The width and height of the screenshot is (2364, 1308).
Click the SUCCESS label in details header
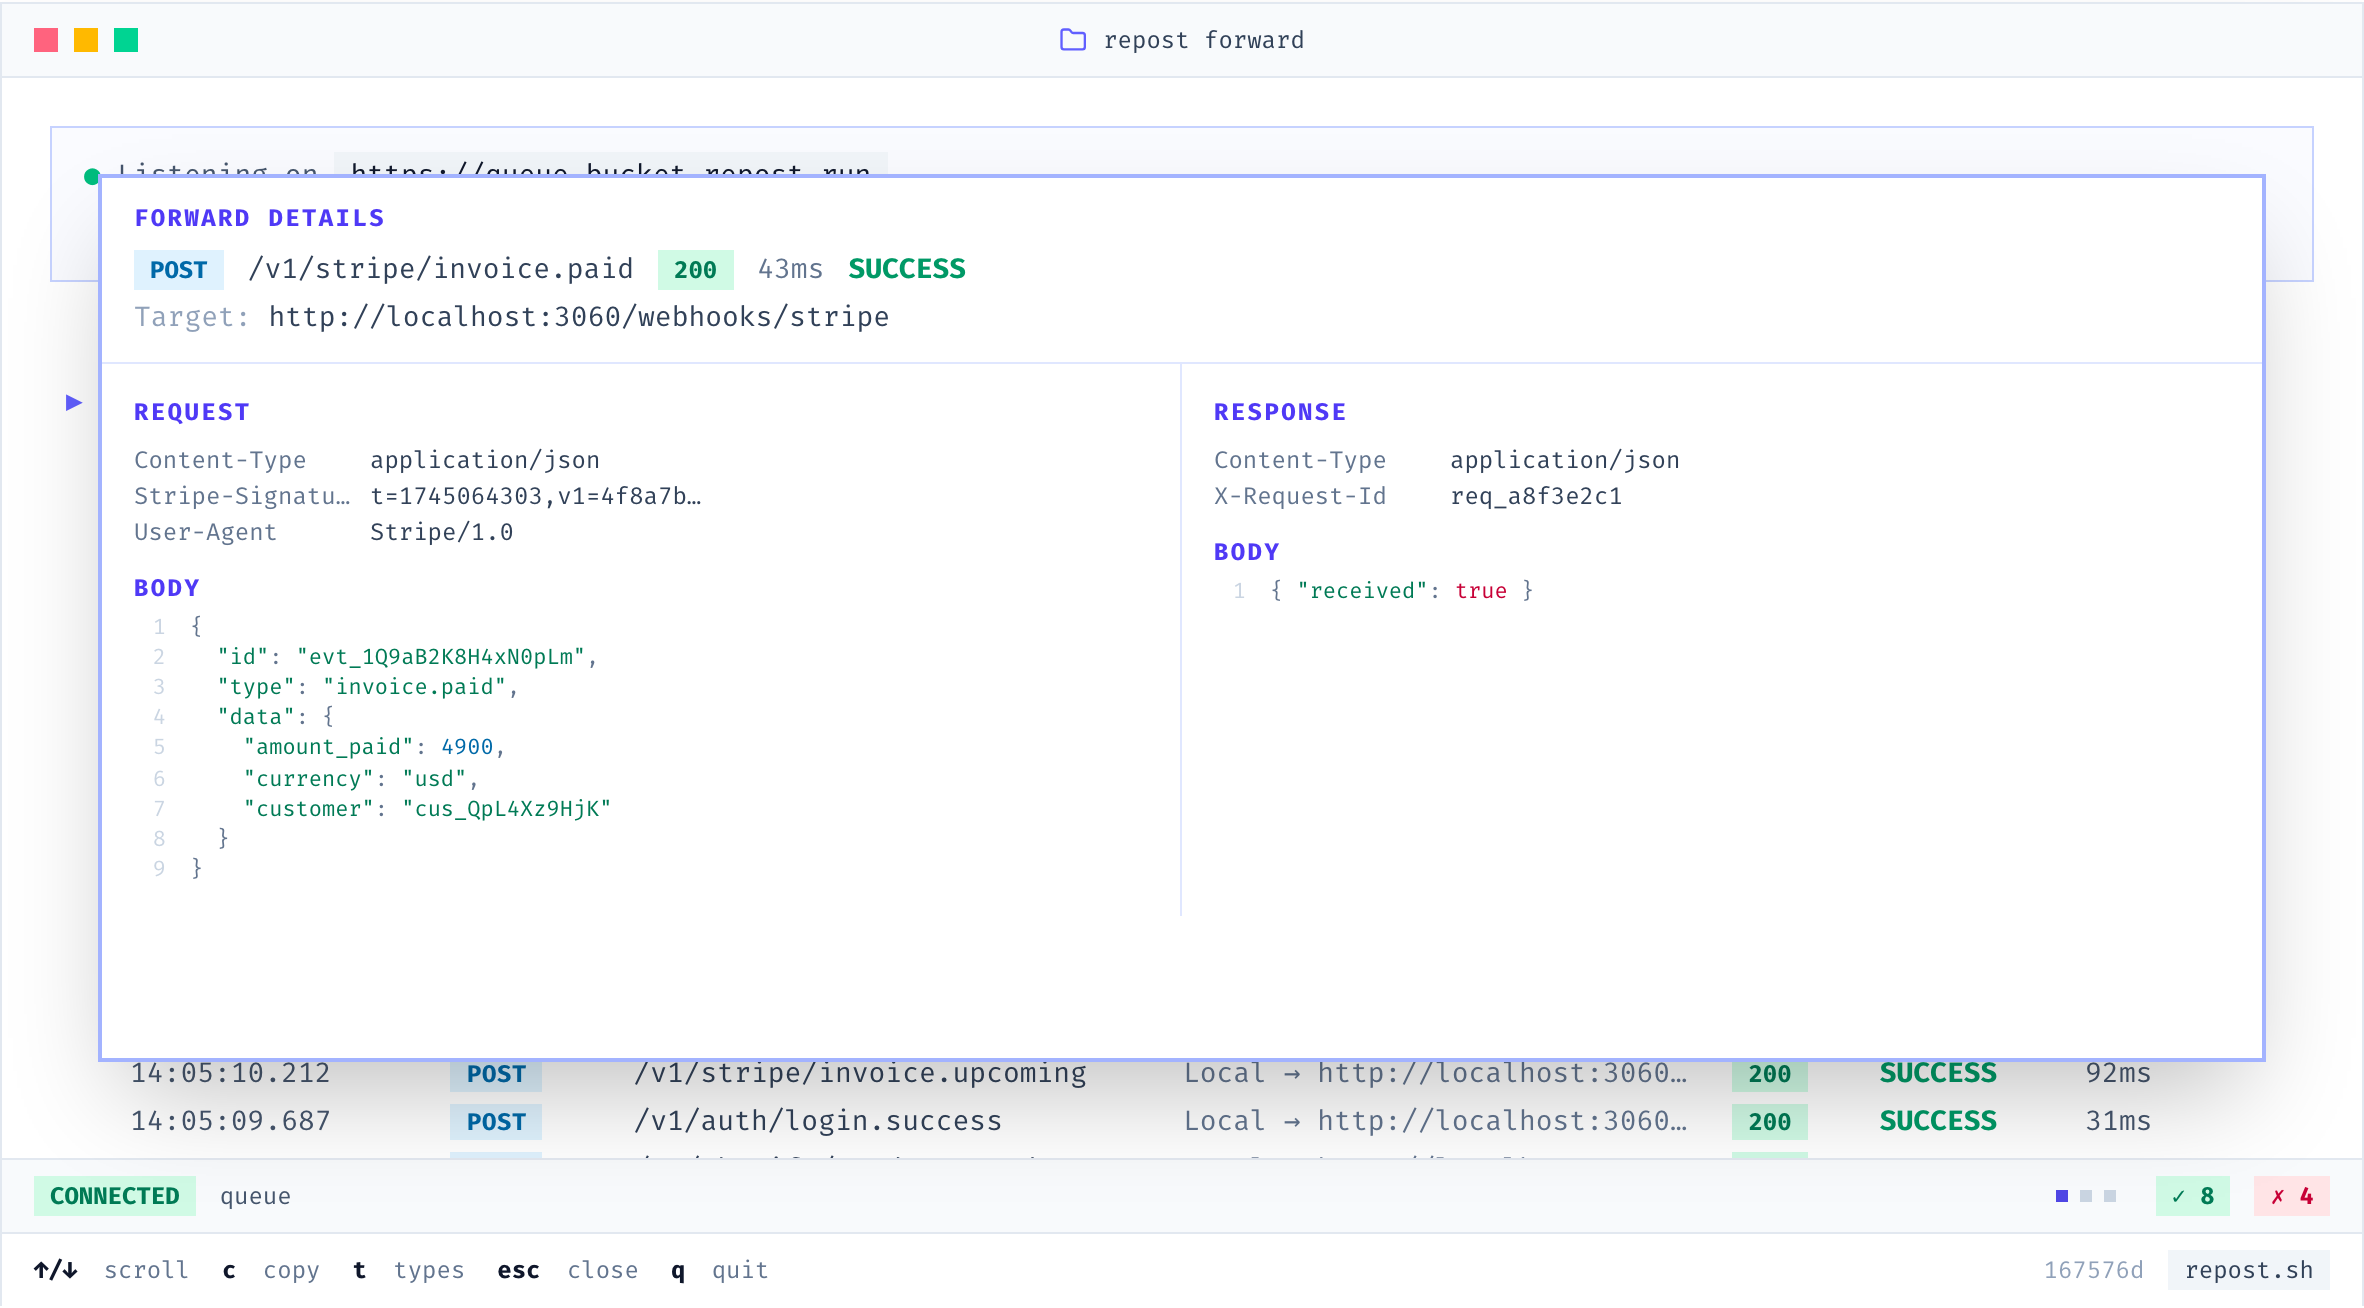click(x=907, y=269)
